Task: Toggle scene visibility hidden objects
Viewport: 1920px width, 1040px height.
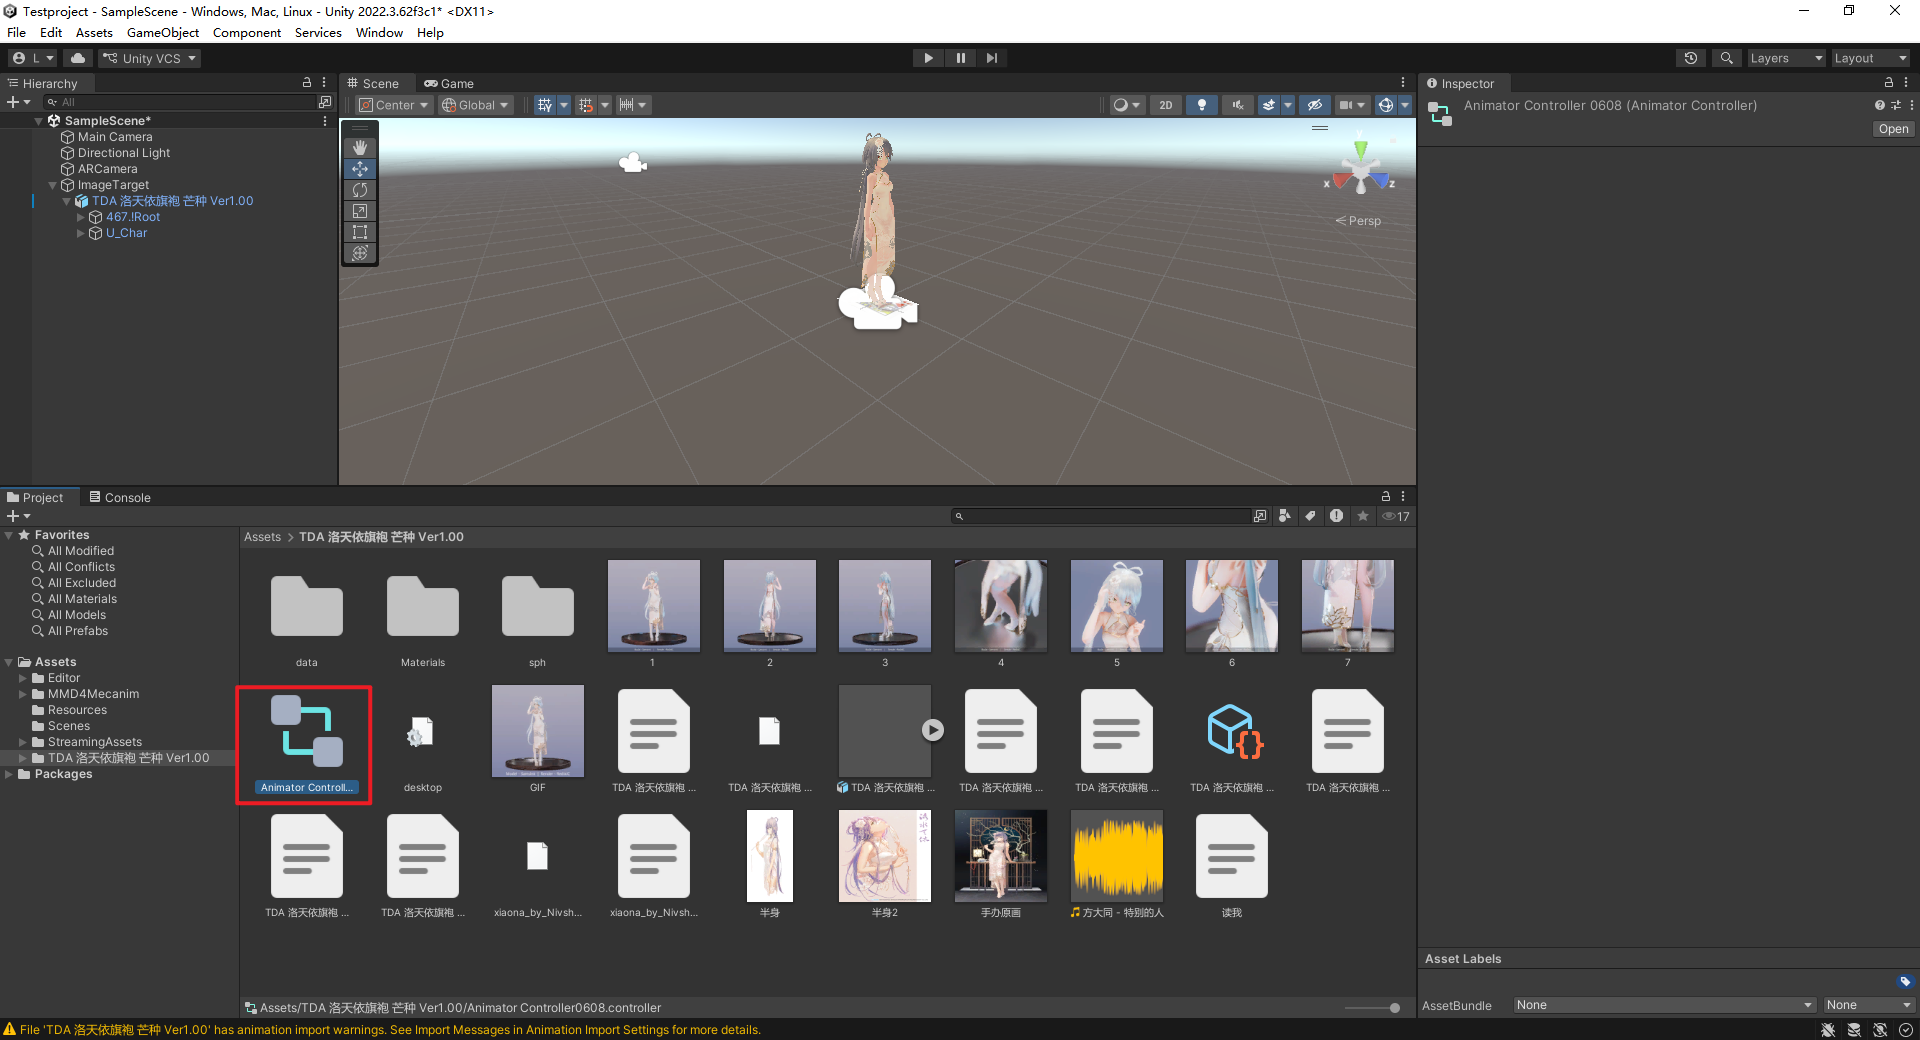Action: point(1315,105)
